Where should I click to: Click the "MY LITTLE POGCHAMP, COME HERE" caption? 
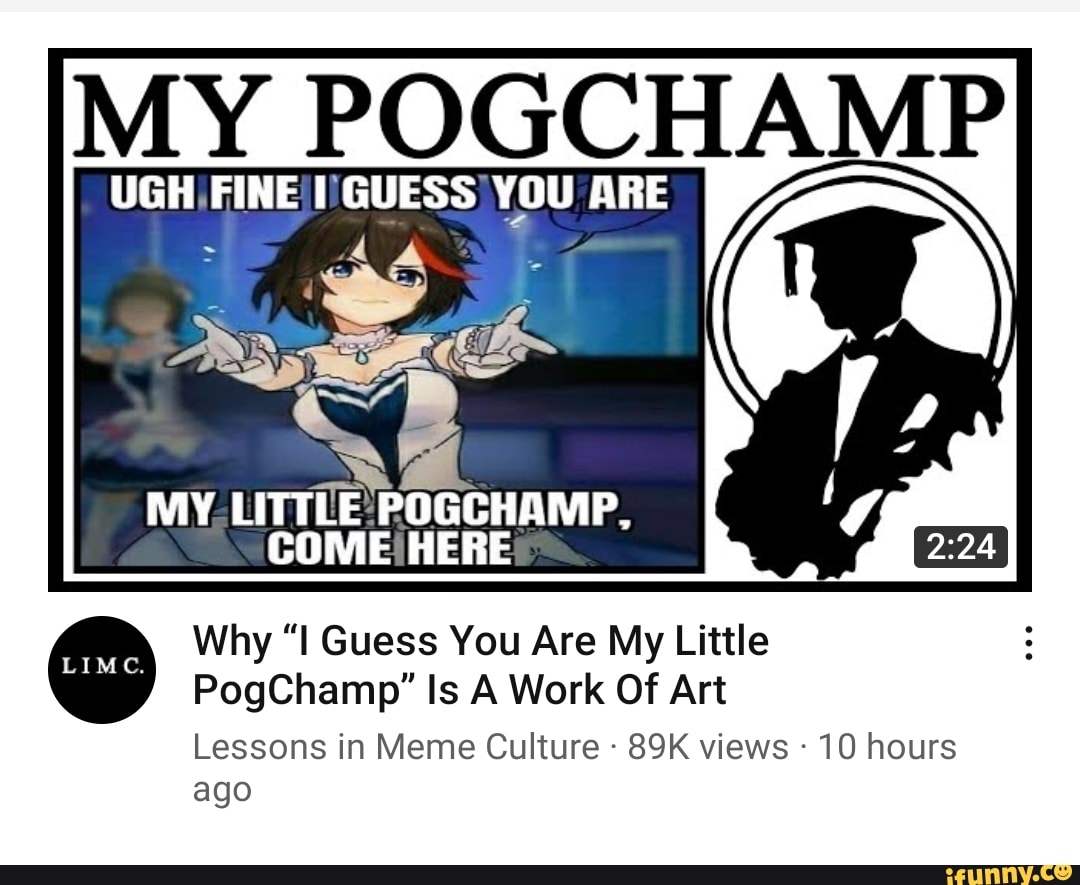pyautogui.click(x=389, y=528)
